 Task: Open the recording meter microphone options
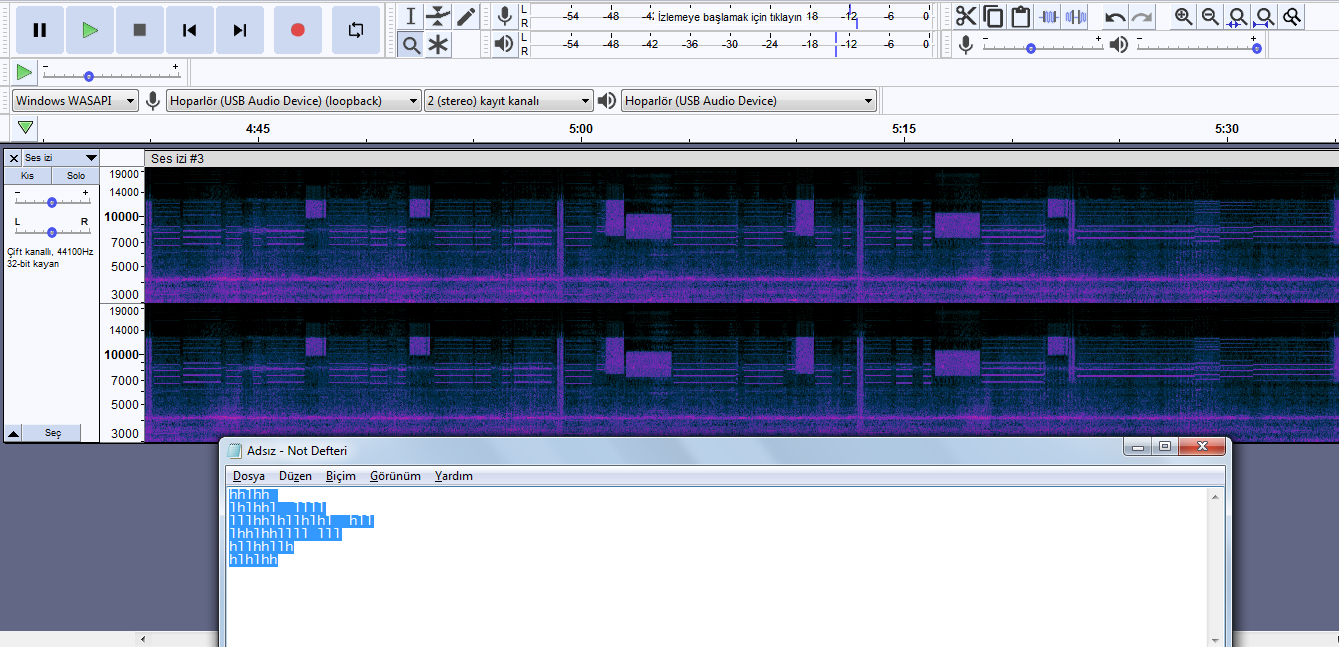[x=505, y=16]
